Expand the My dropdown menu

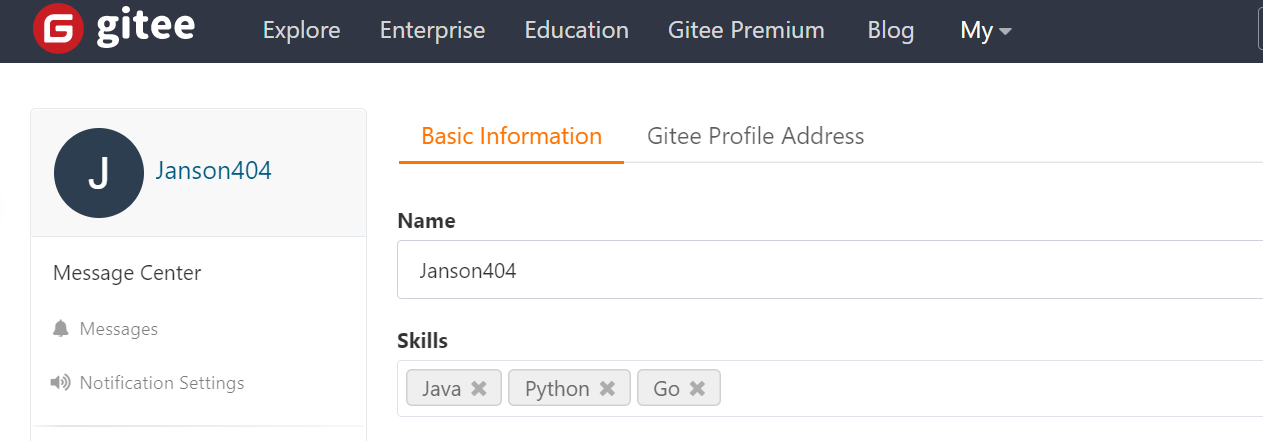(986, 31)
